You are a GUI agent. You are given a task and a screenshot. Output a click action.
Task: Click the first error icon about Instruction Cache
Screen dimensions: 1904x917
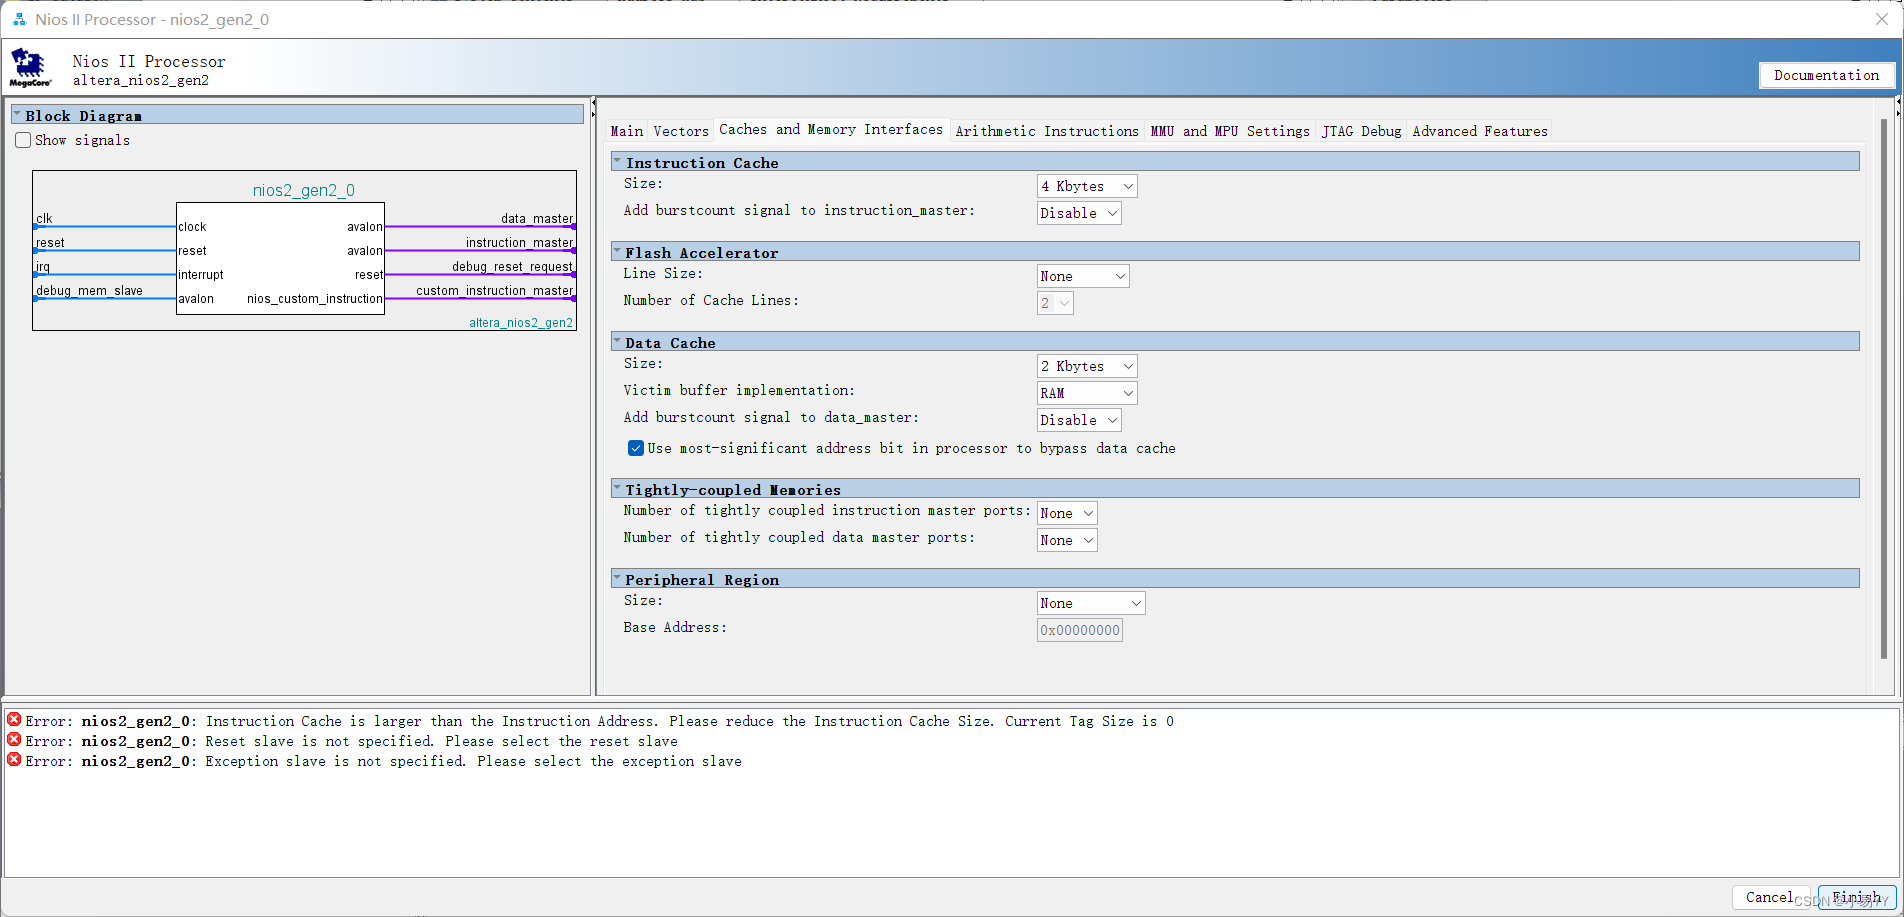tap(14, 719)
